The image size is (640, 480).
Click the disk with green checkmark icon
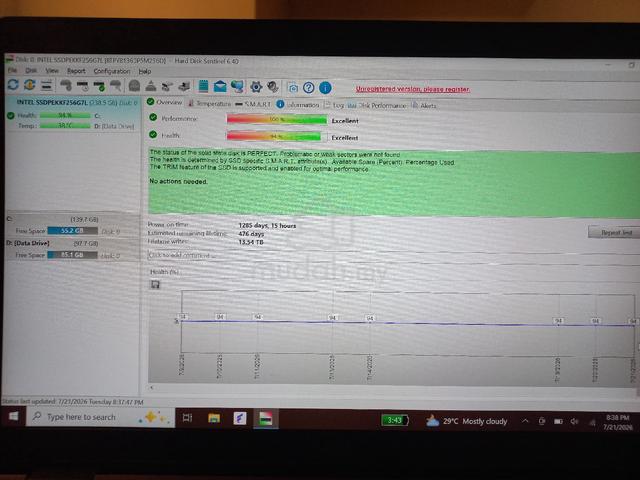point(99,86)
